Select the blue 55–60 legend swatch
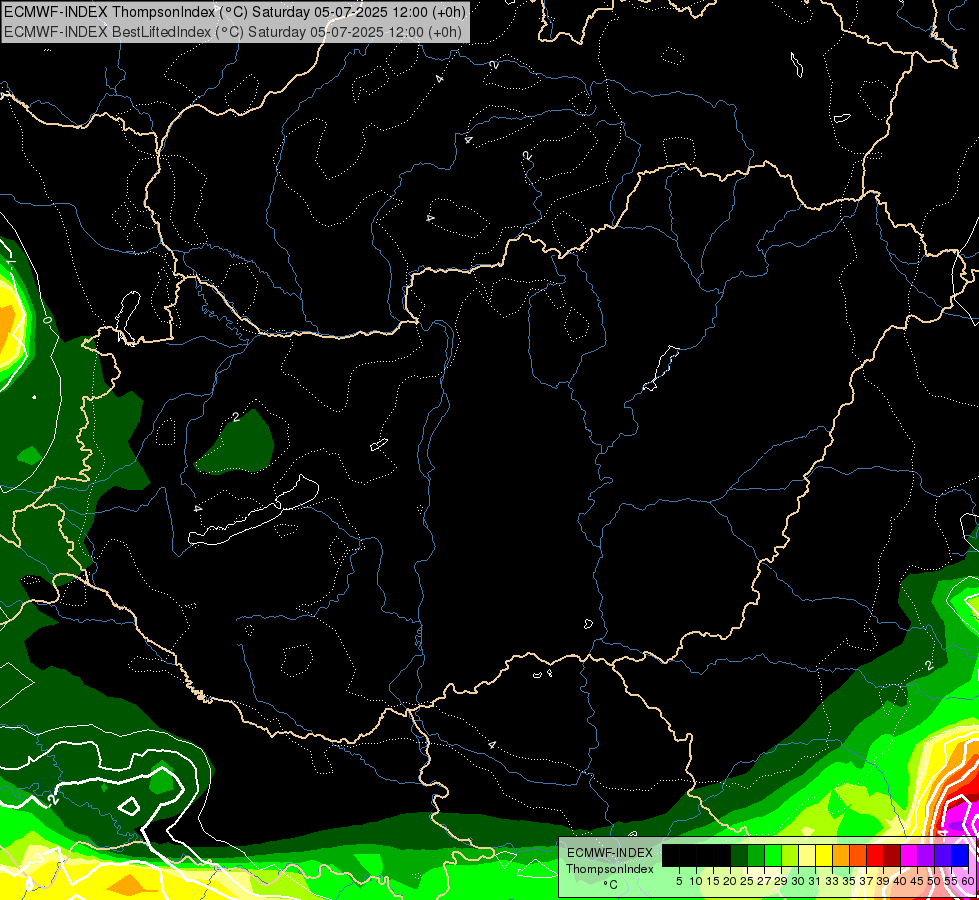The height and width of the screenshot is (900, 979). [960, 856]
